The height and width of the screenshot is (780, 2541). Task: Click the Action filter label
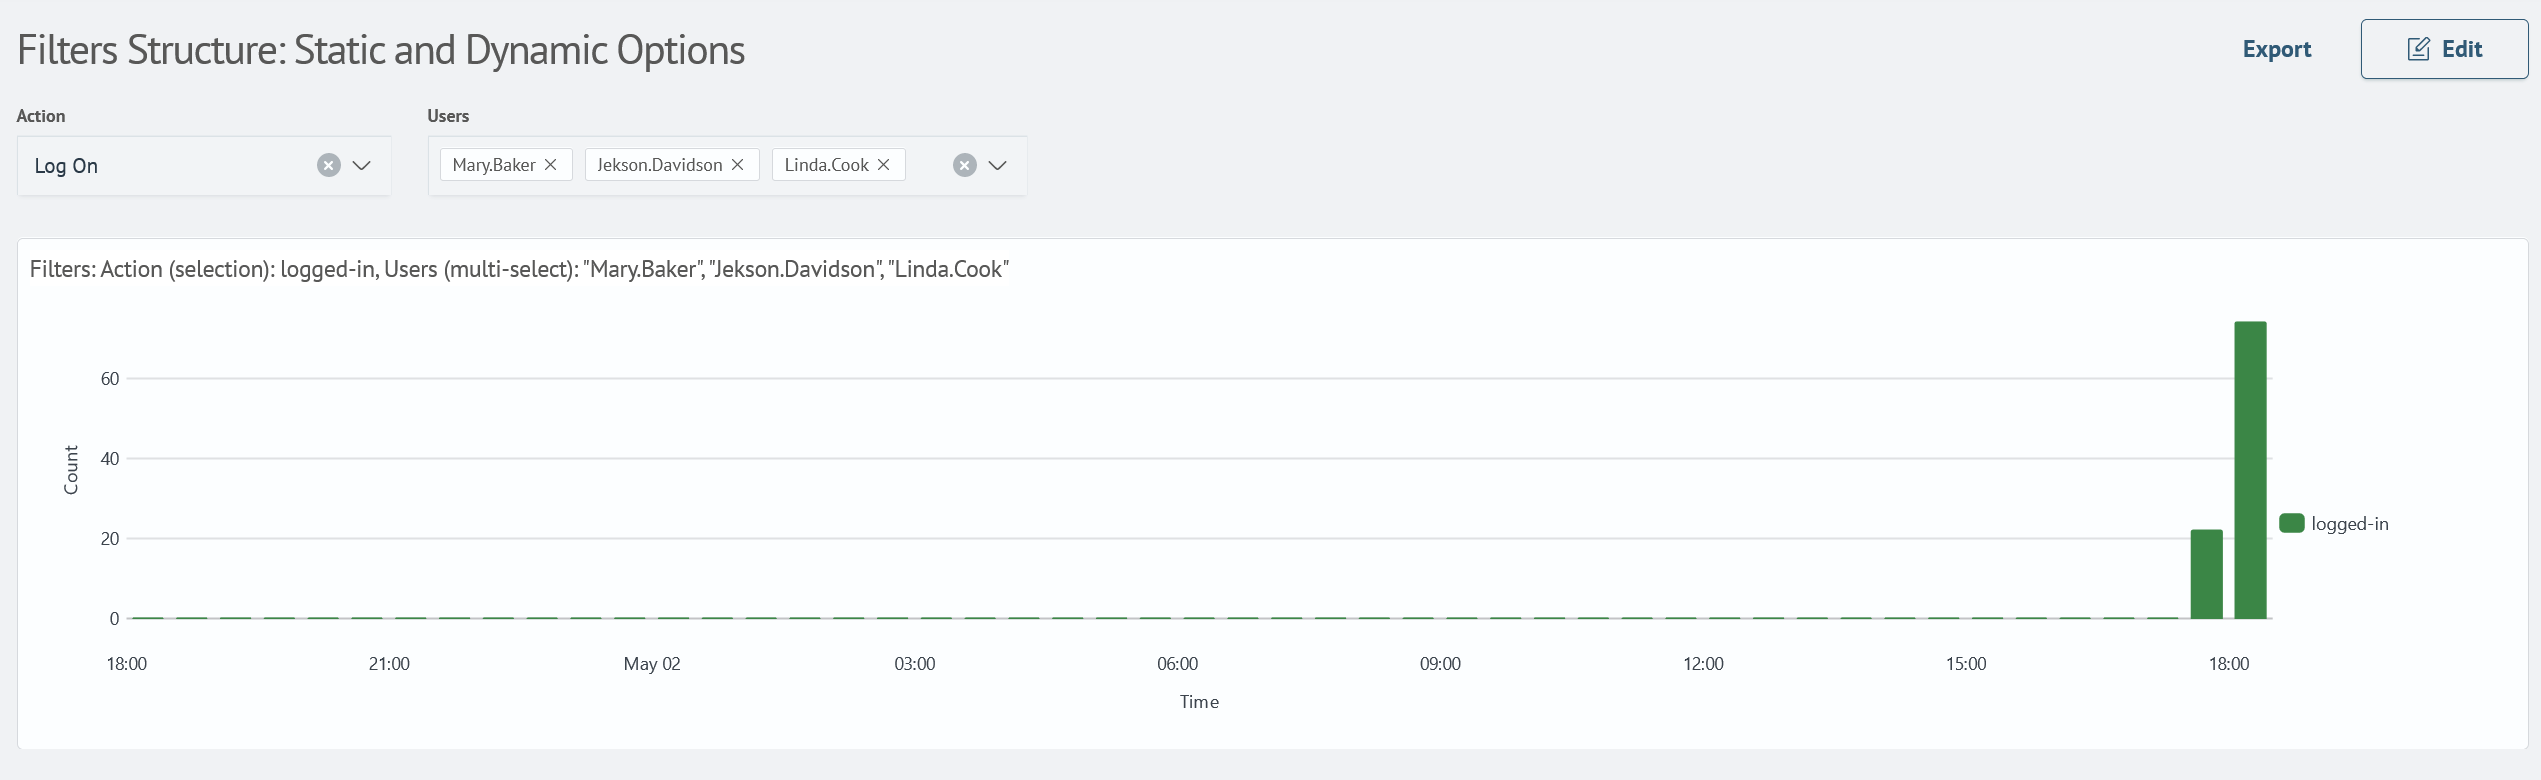point(41,116)
